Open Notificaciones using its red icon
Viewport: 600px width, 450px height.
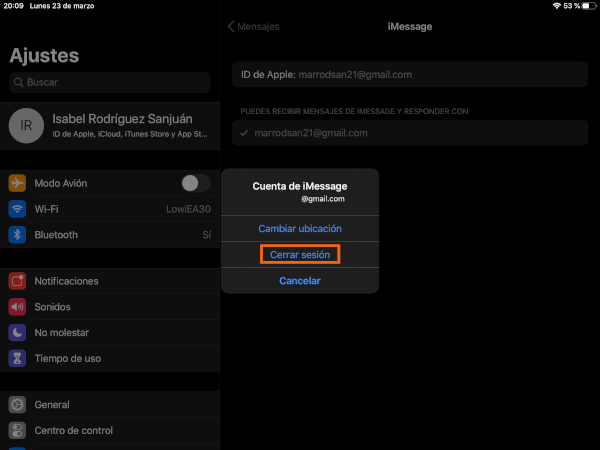coord(17,281)
